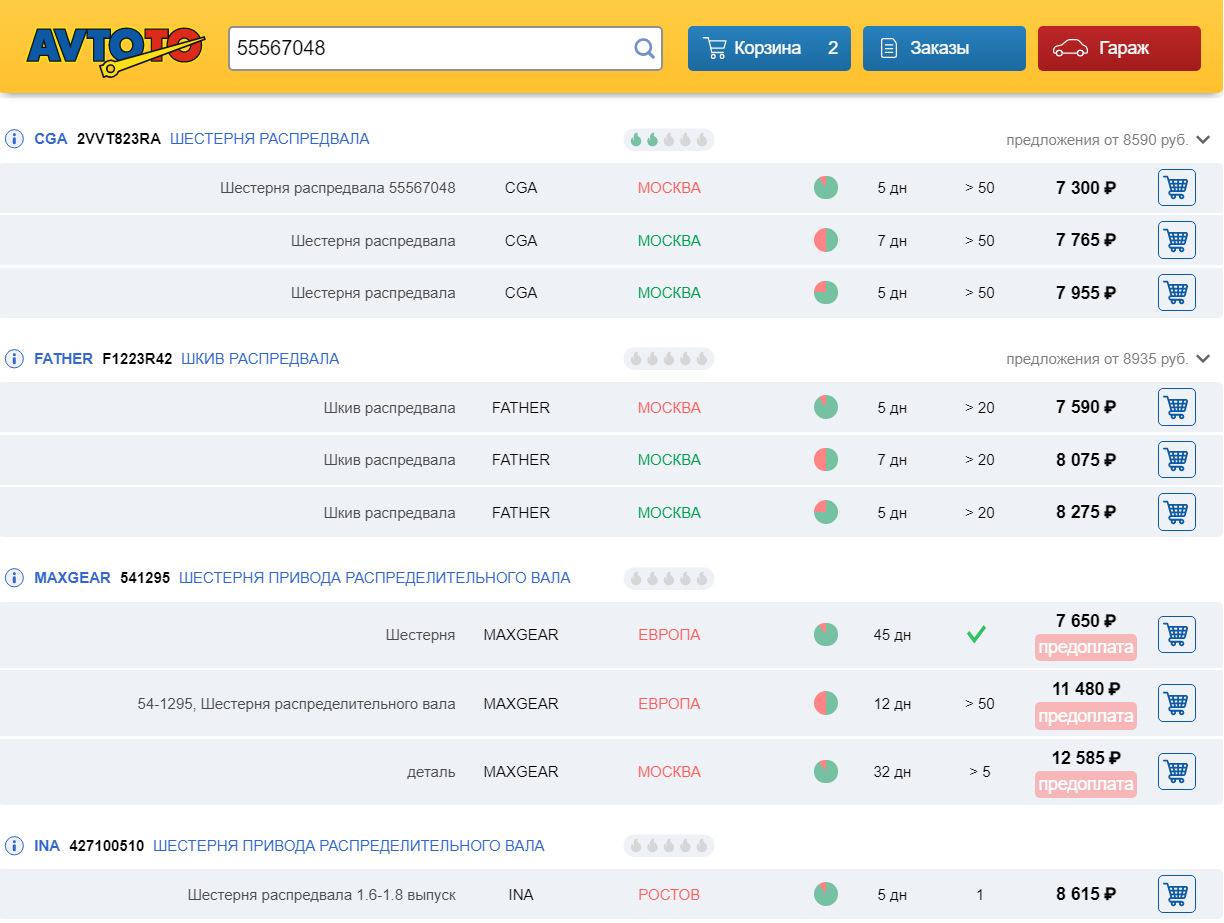Viewport: 1224px width, 923px height.
Task: Add the 7 300 ₽ CGA offer to cart
Action: (x=1176, y=188)
